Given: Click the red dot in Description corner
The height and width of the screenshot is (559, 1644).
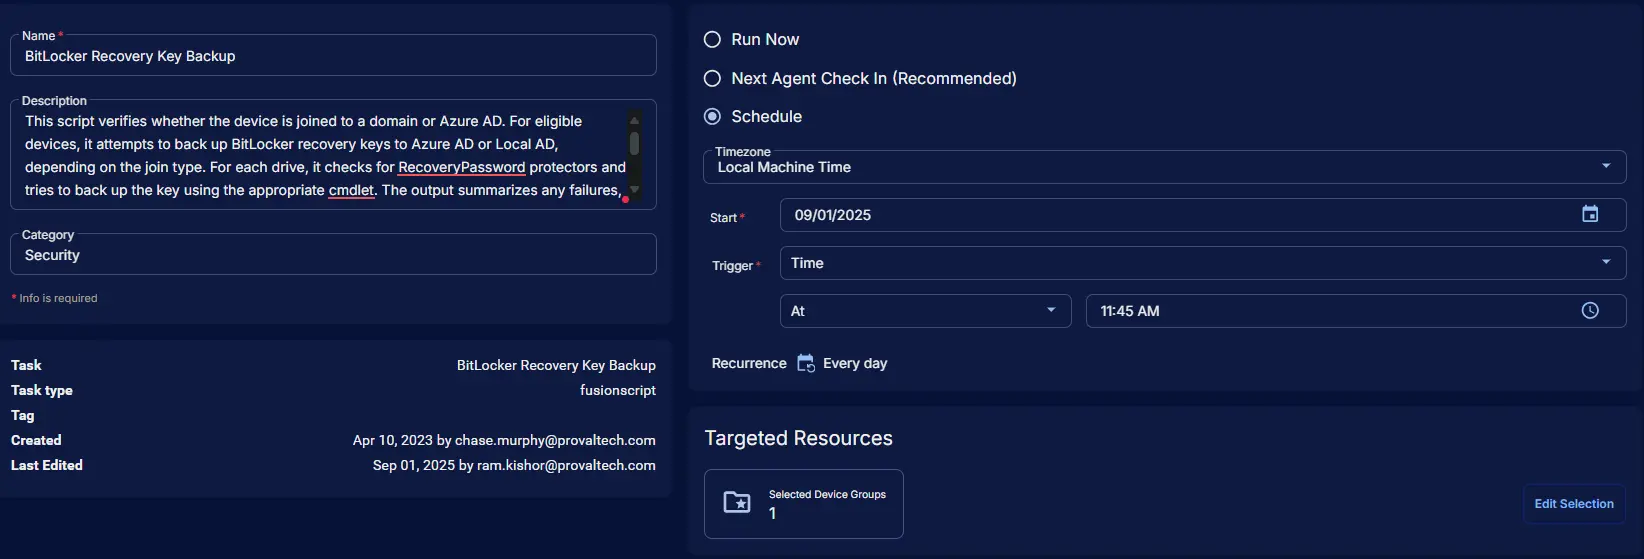Looking at the screenshot, I should tap(625, 199).
